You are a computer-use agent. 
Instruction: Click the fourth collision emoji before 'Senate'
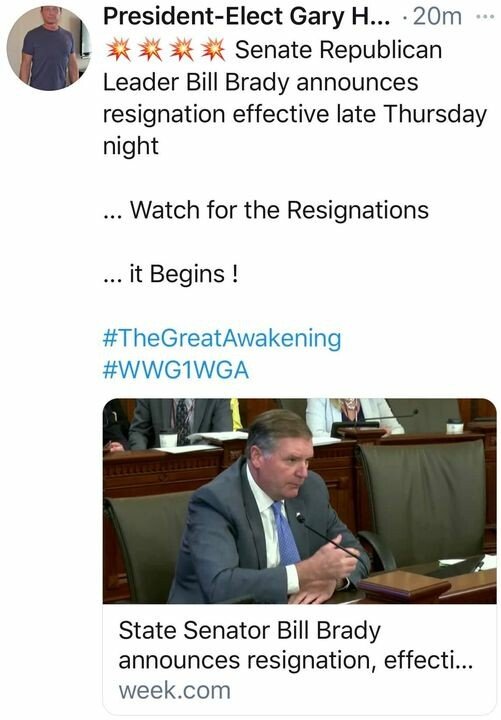click(213, 50)
